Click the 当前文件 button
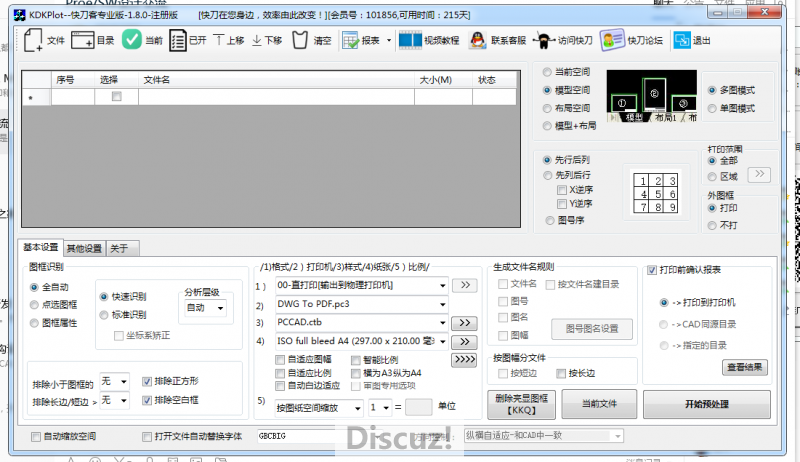800x462 pixels. click(599, 404)
